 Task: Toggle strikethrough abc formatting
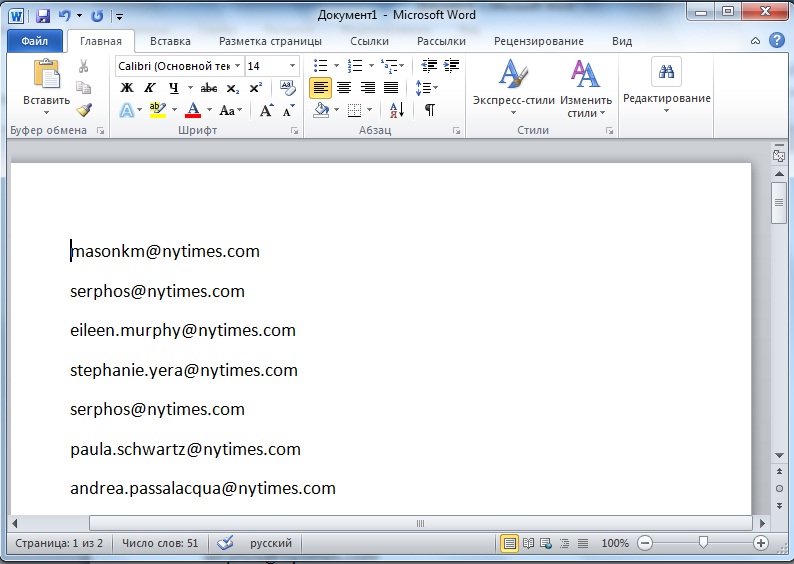pyautogui.click(x=209, y=88)
